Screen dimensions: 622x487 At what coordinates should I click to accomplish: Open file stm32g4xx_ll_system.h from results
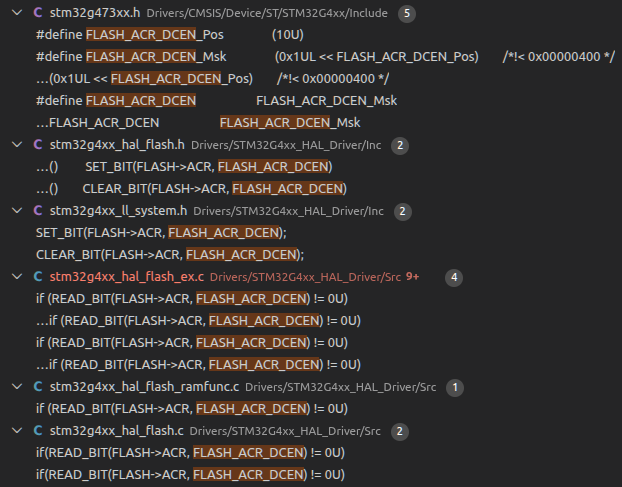pos(118,211)
